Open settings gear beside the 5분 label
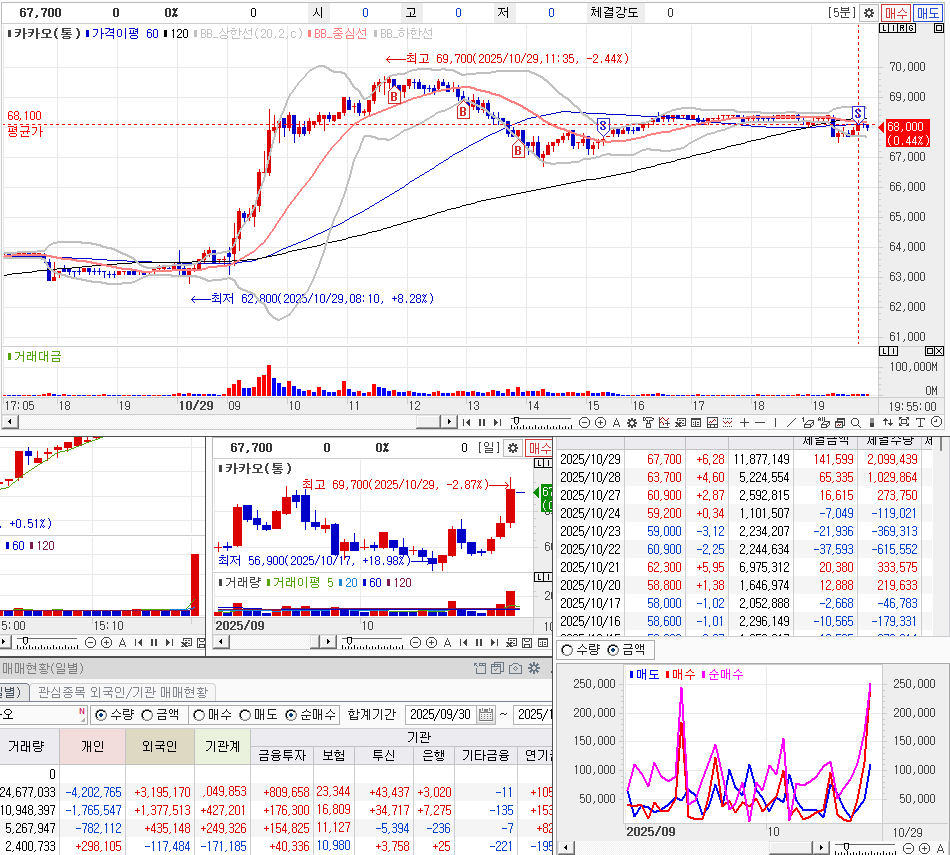Viewport: 950px width, 855px height. (869, 13)
